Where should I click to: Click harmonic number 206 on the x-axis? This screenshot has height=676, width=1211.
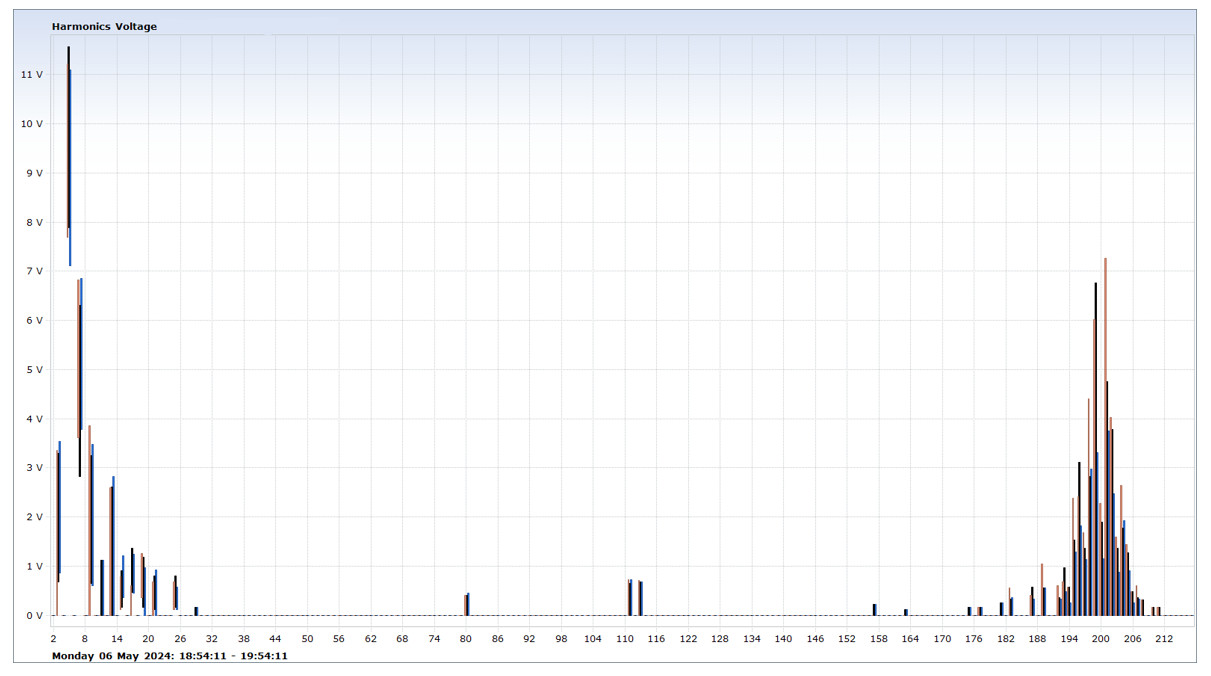(x=1132, y=638)
